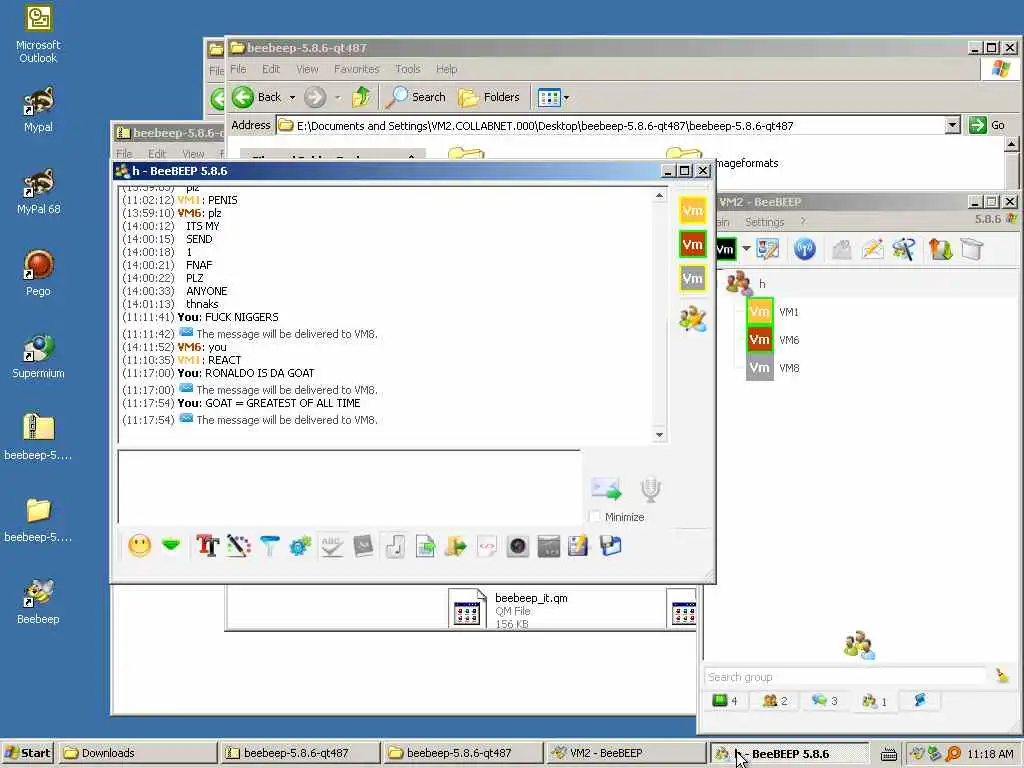Open the Microsoft Outlook desktop icon

pos(38,35)
